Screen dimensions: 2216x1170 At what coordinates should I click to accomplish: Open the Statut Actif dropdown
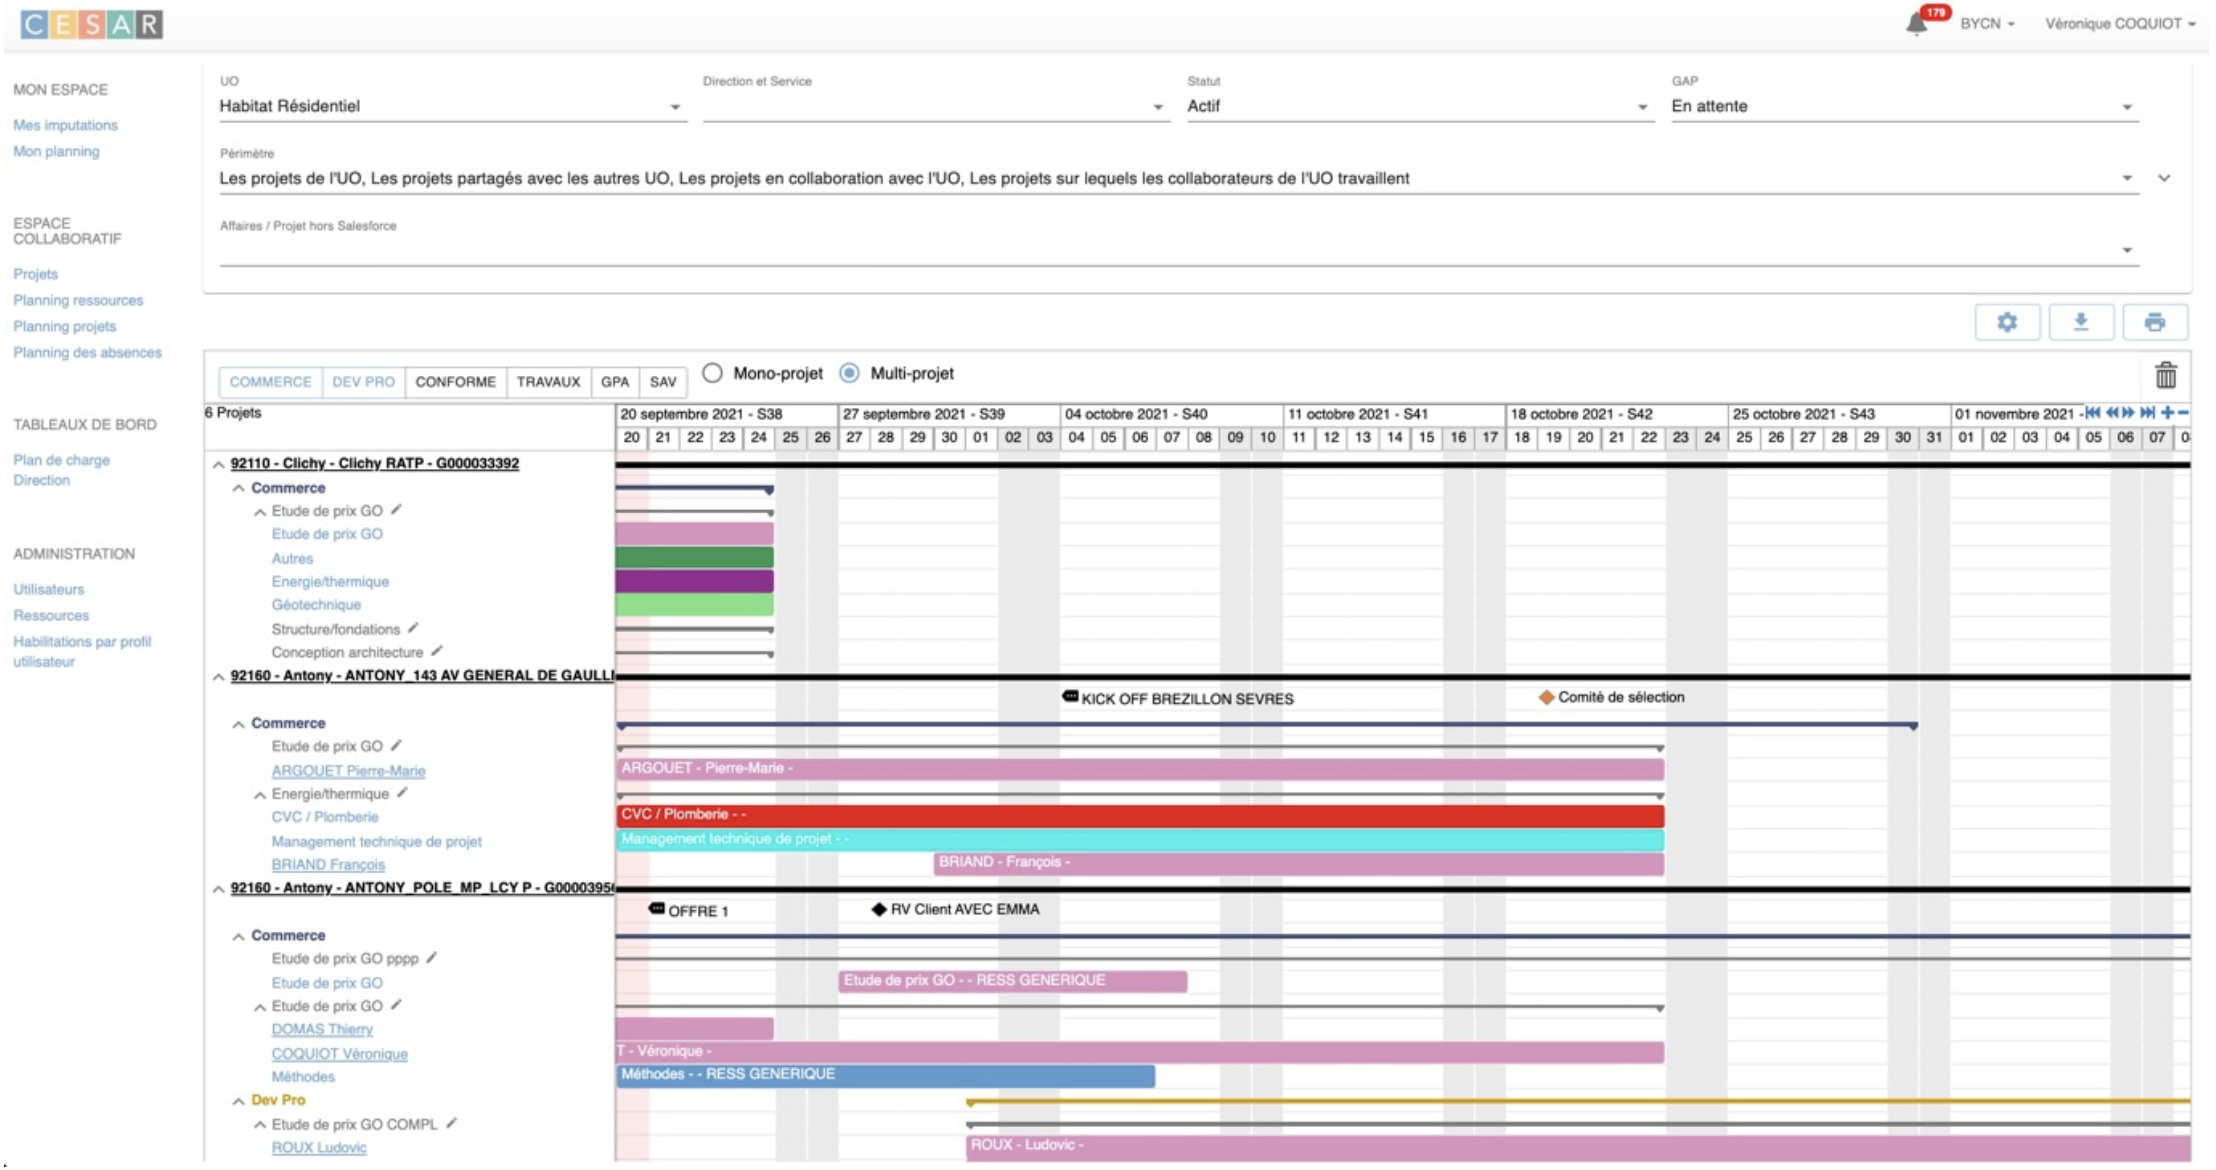click(1420, 106)
